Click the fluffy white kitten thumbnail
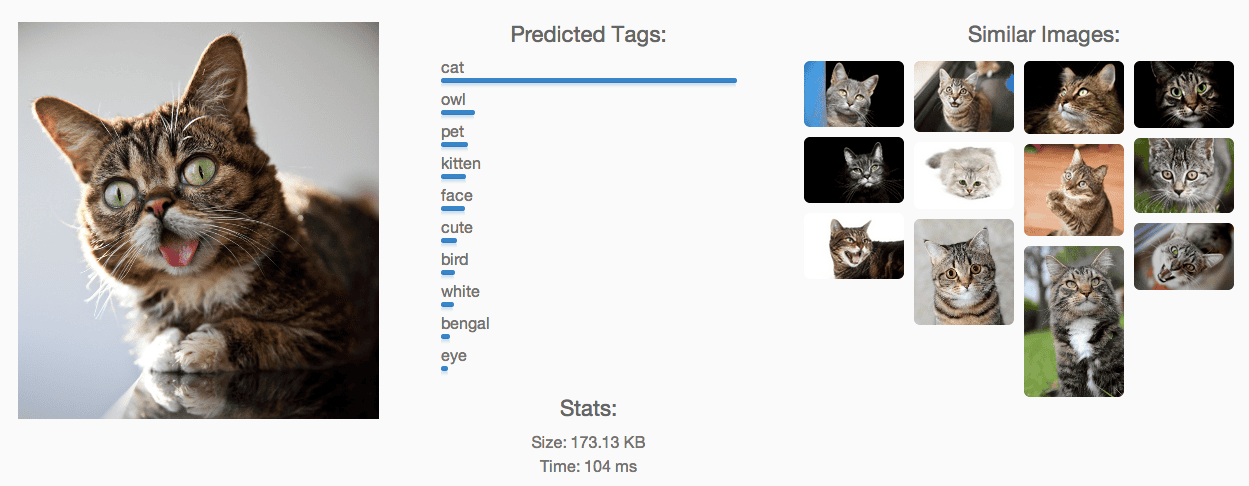1249x486 pixels. (x=964, y=175)
